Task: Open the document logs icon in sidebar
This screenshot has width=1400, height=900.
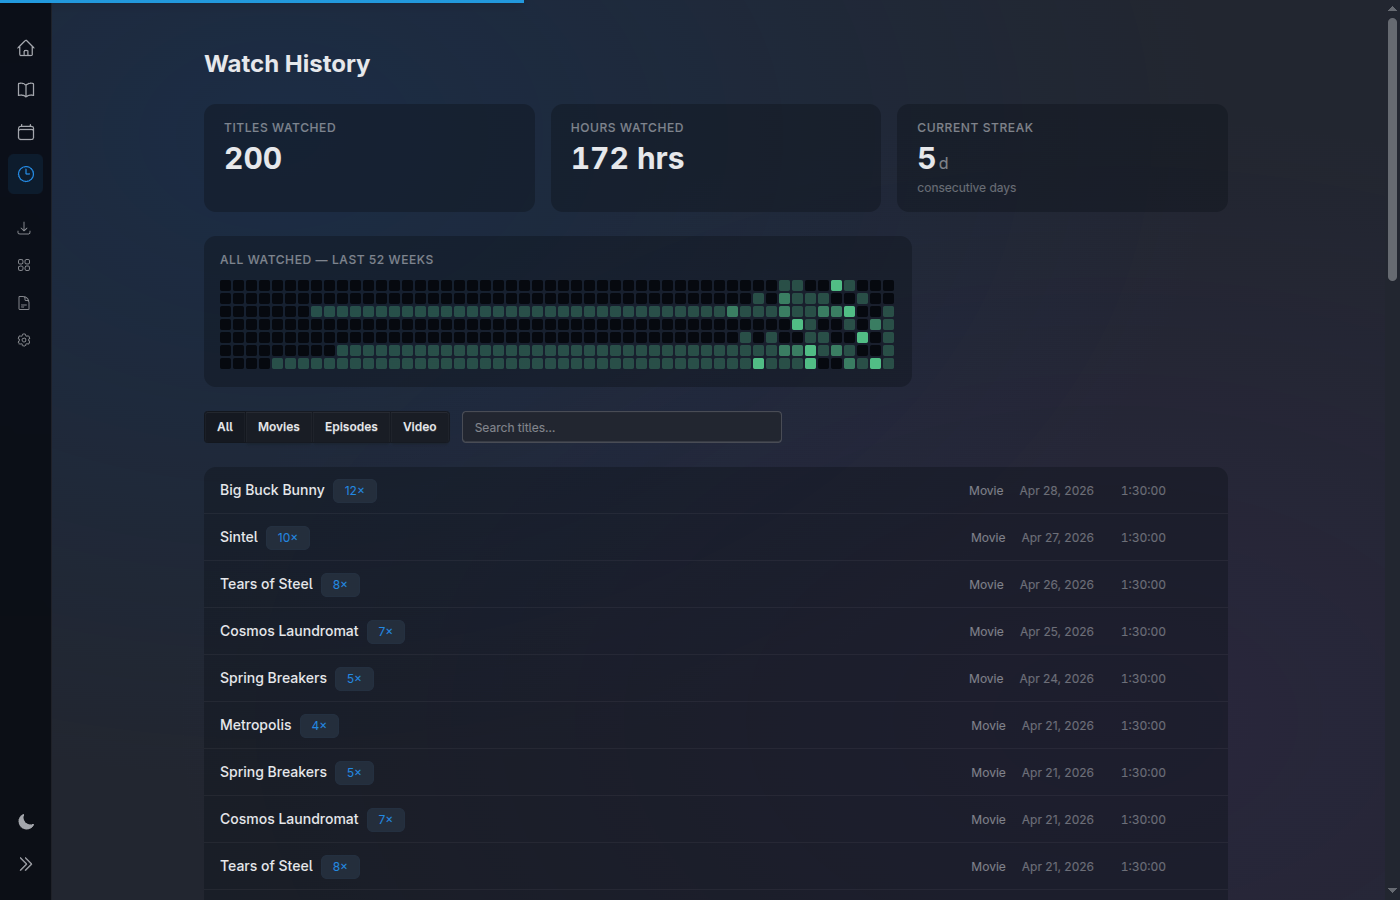Action: [x=24, y=303]
